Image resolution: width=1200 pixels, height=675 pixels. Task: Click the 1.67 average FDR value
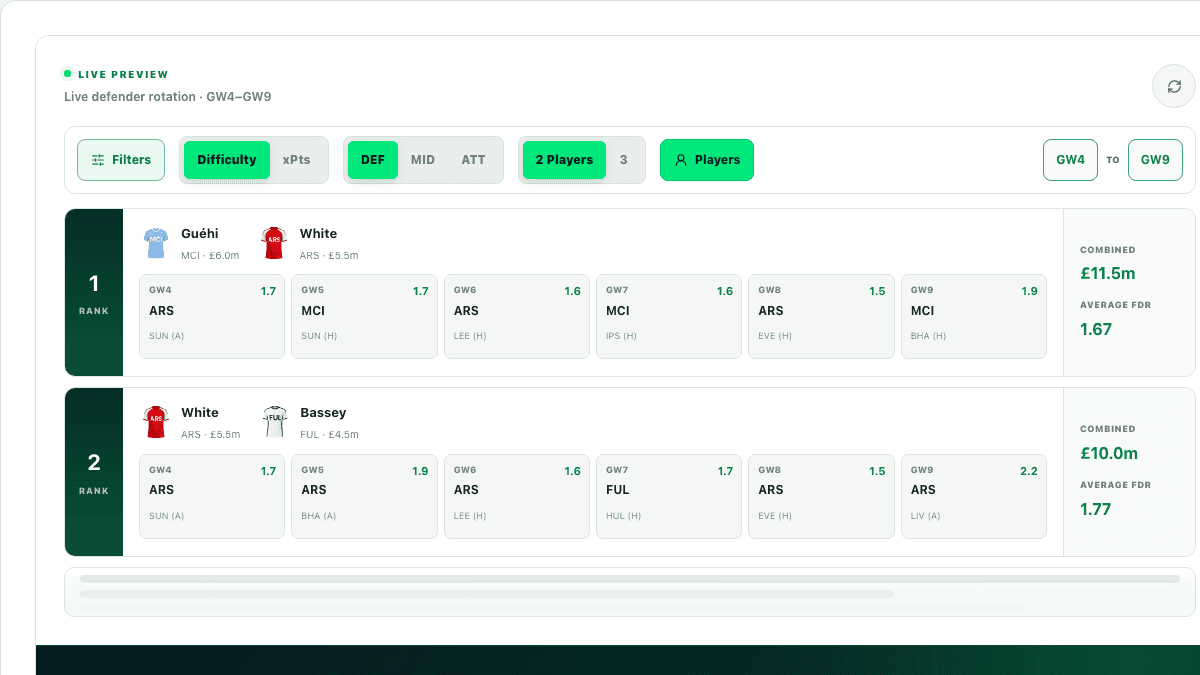coord(1096,329)
